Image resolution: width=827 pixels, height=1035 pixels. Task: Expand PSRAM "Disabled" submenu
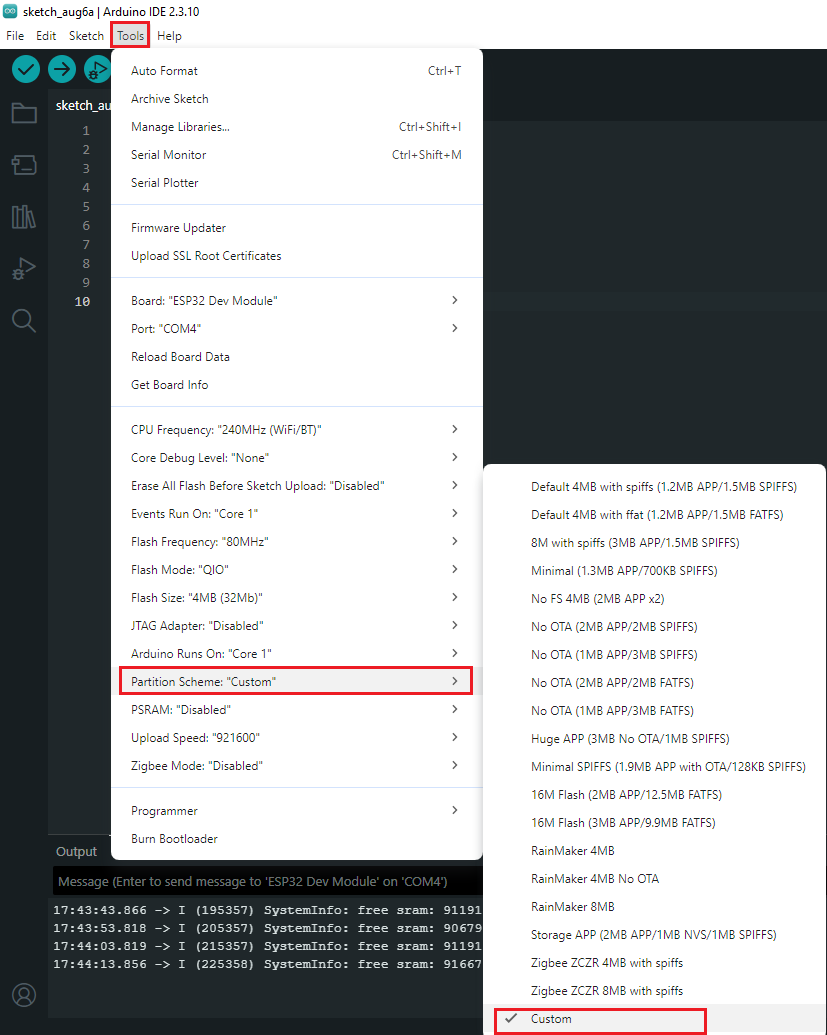pos(297,710)
